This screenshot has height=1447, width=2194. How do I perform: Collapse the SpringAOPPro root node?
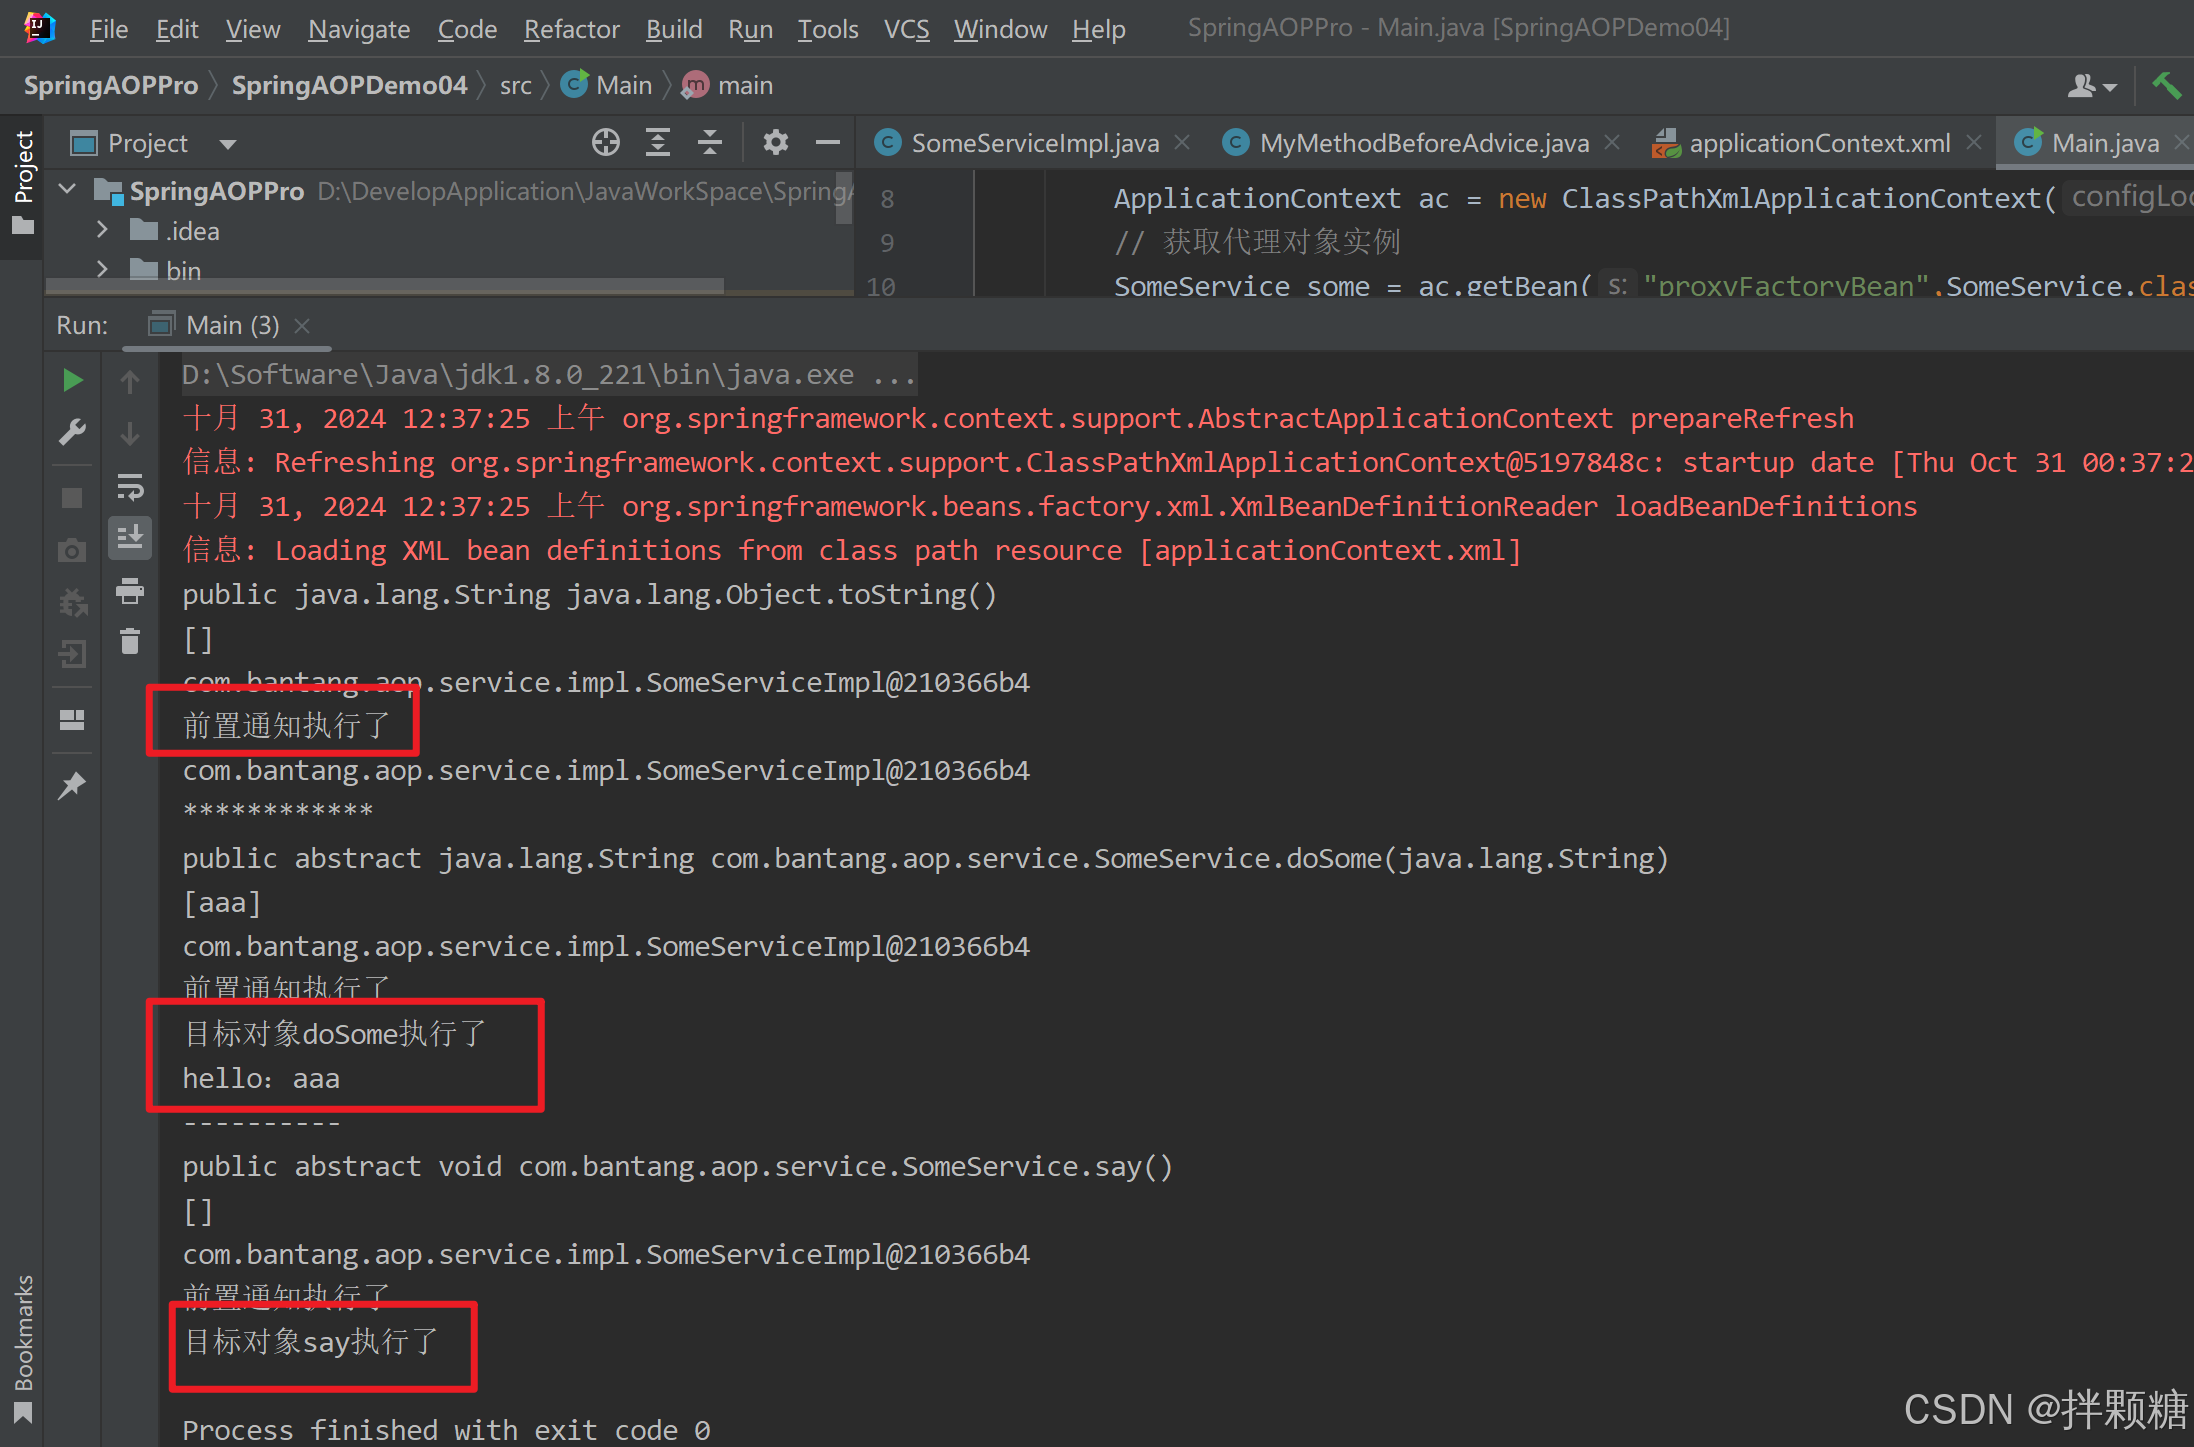tap(68, 189)
